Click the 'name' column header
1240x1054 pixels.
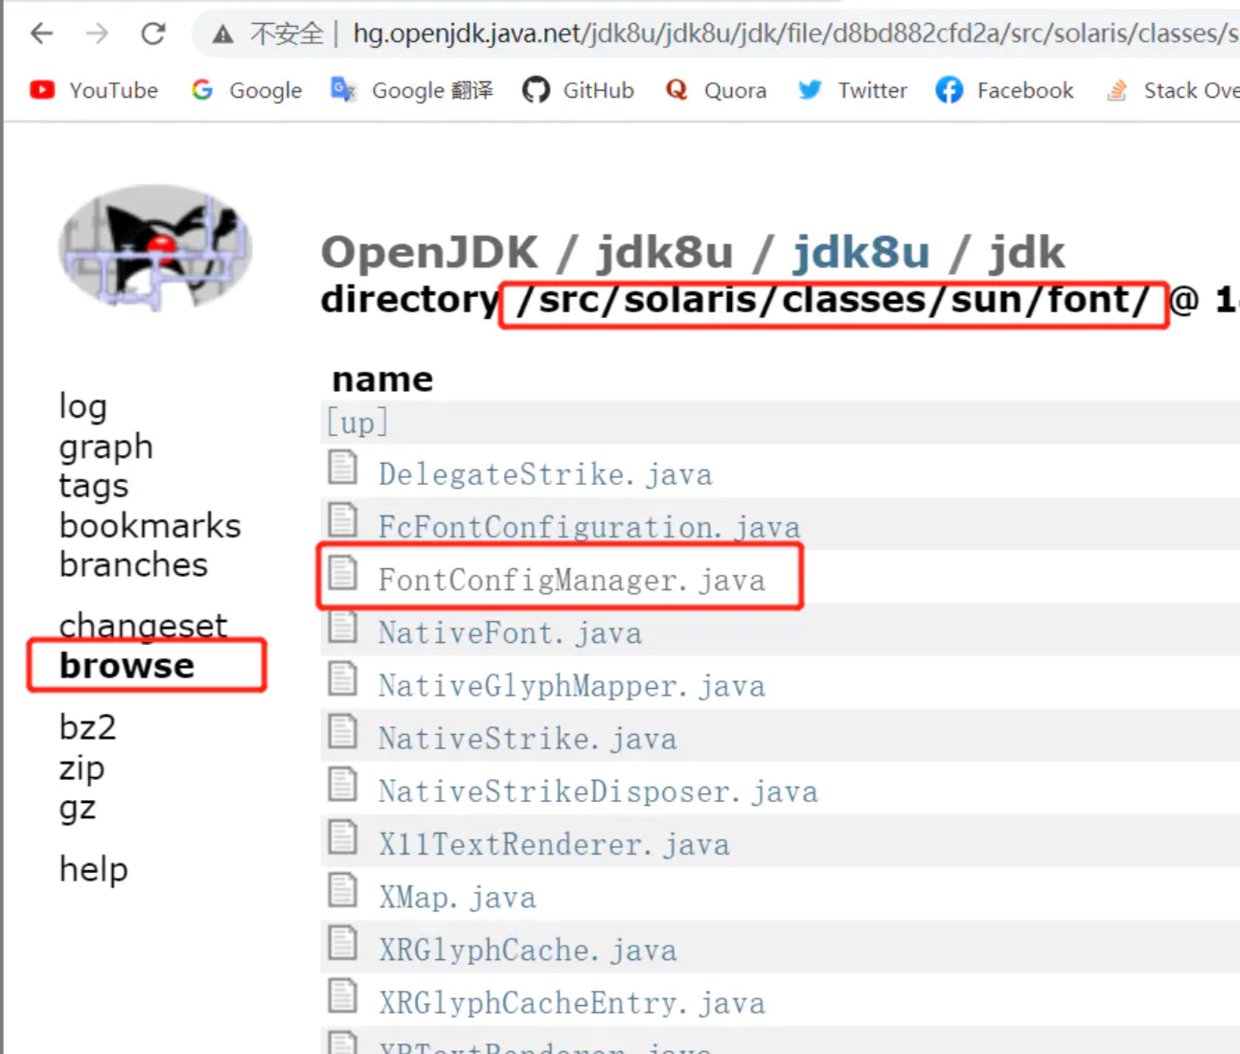click(x=382, y=380)
